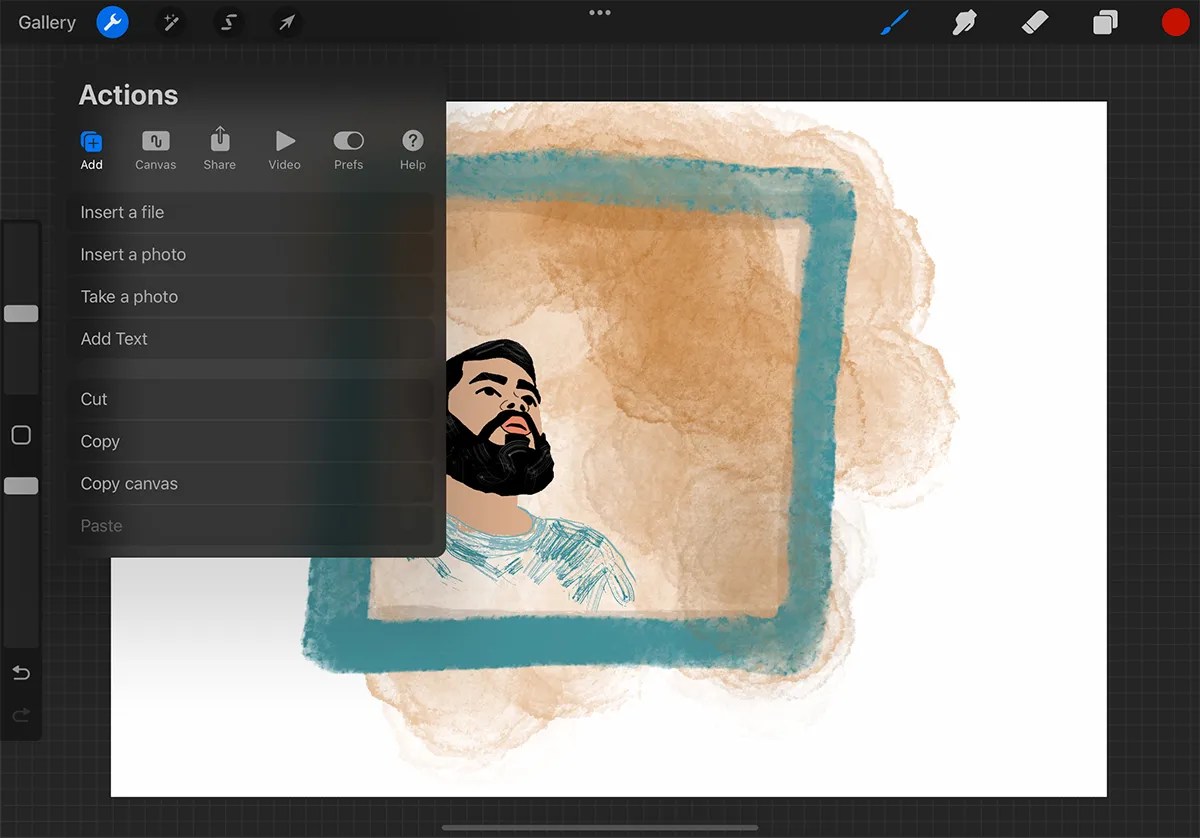Open the Prefs tab
The image size is (1200, 838).
348,150
